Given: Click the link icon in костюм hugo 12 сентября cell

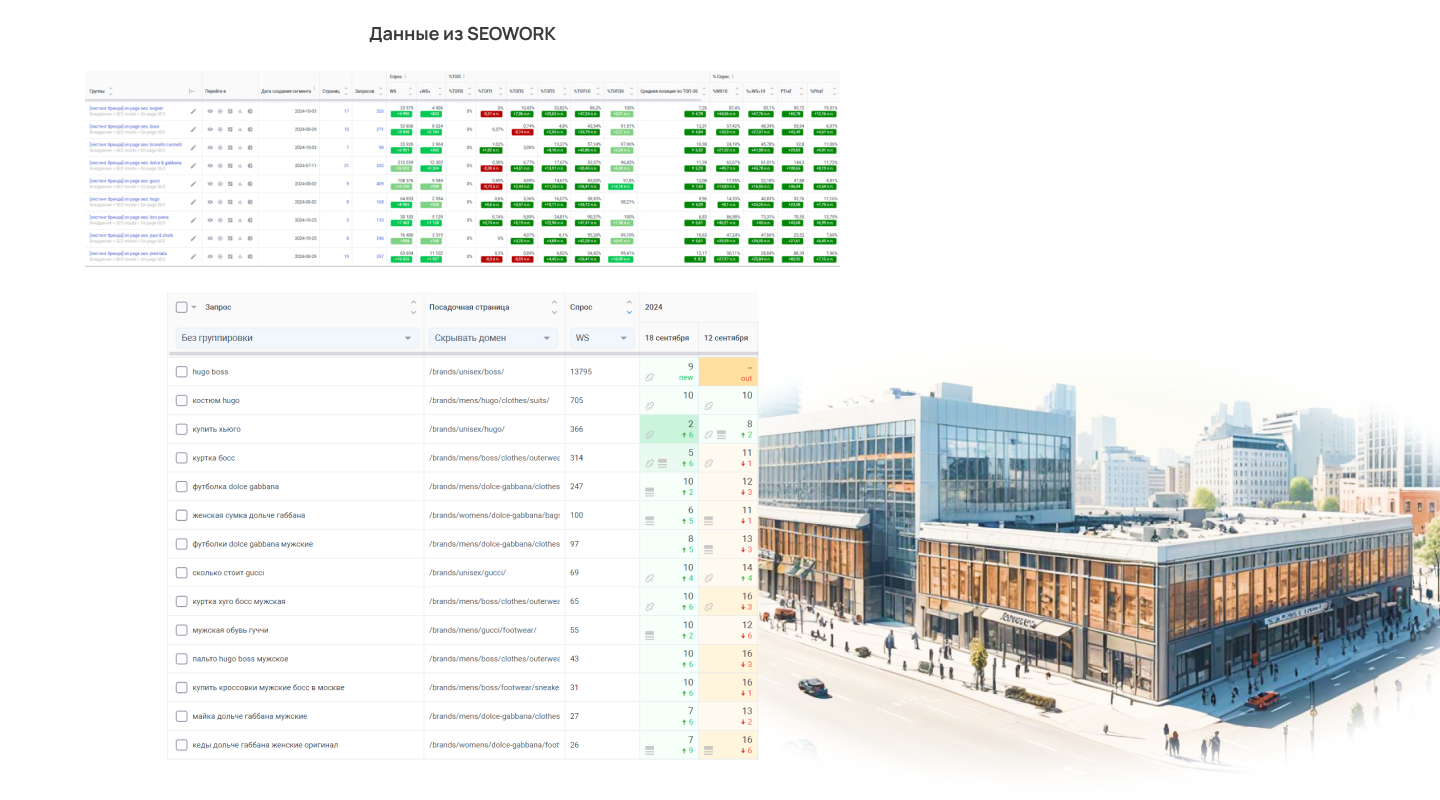Looking at the screenshot, I should click(709, 406).
